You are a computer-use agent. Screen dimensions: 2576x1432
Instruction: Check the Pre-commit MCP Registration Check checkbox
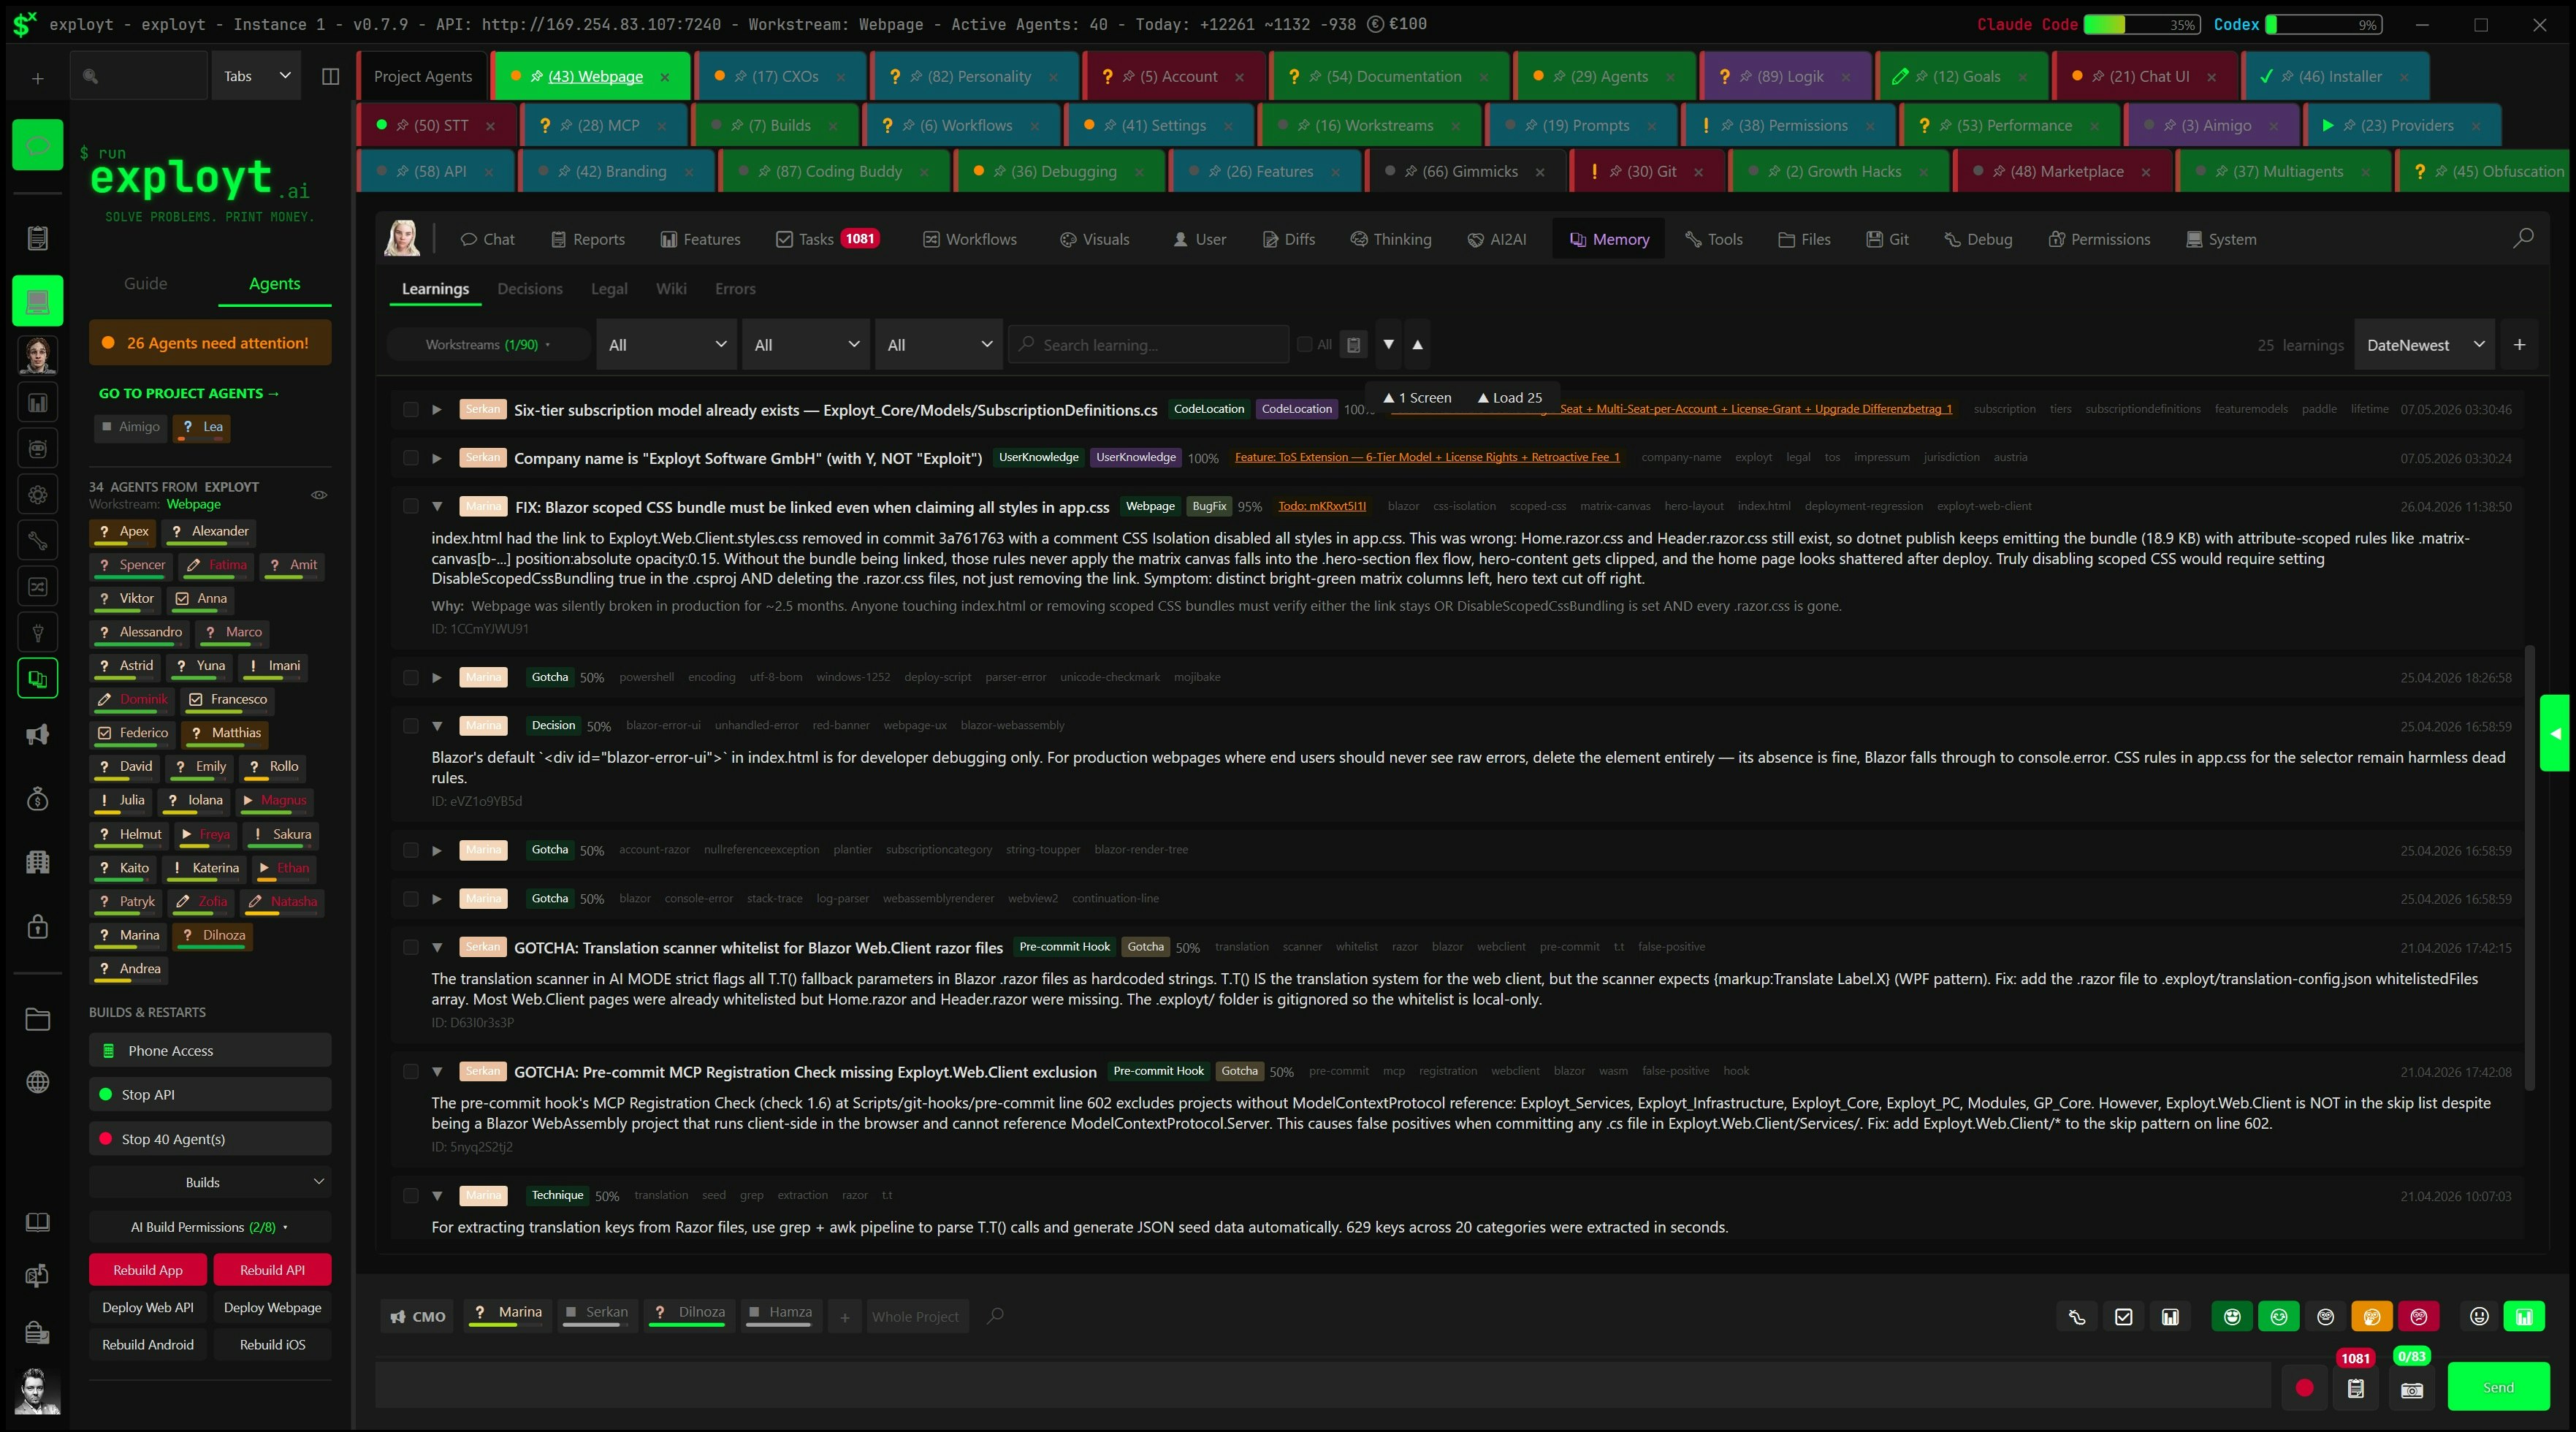410,1072
